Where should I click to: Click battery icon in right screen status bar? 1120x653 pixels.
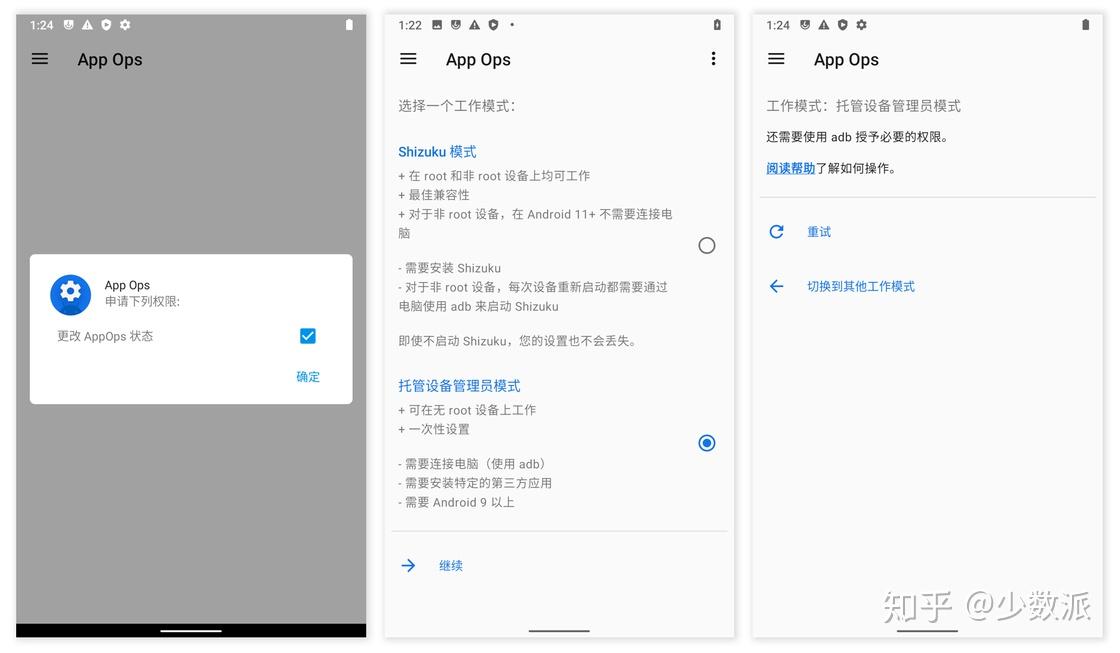click(1086, 25)
